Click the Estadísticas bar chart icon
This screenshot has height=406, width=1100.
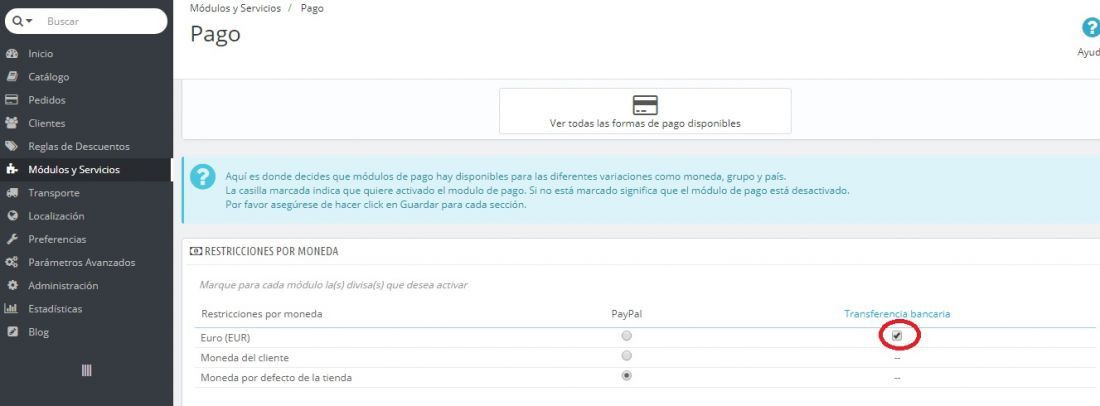(x=11, y=309)
